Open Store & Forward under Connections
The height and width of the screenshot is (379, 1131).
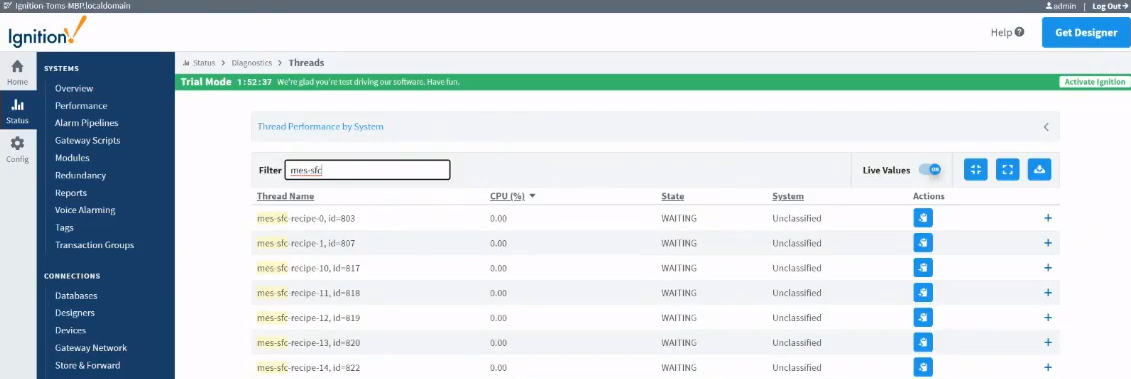(88, 365)
